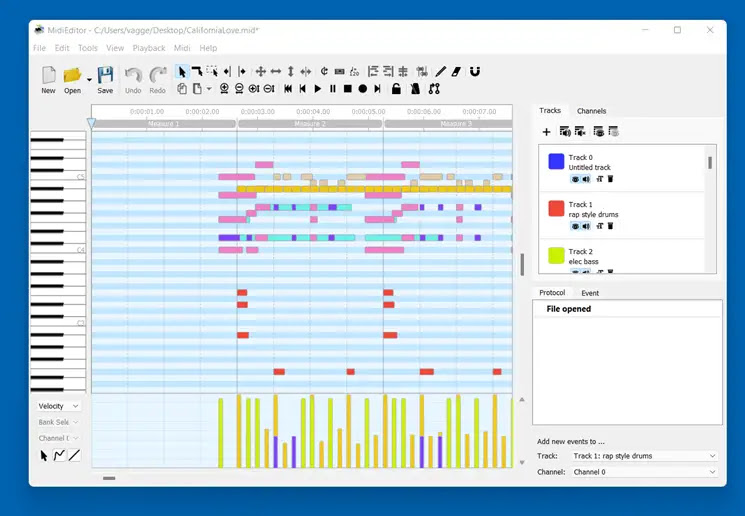Viewport: 745px width, 516px height.
Task: Skip forward one measure
Action: [x=377, y=88]
